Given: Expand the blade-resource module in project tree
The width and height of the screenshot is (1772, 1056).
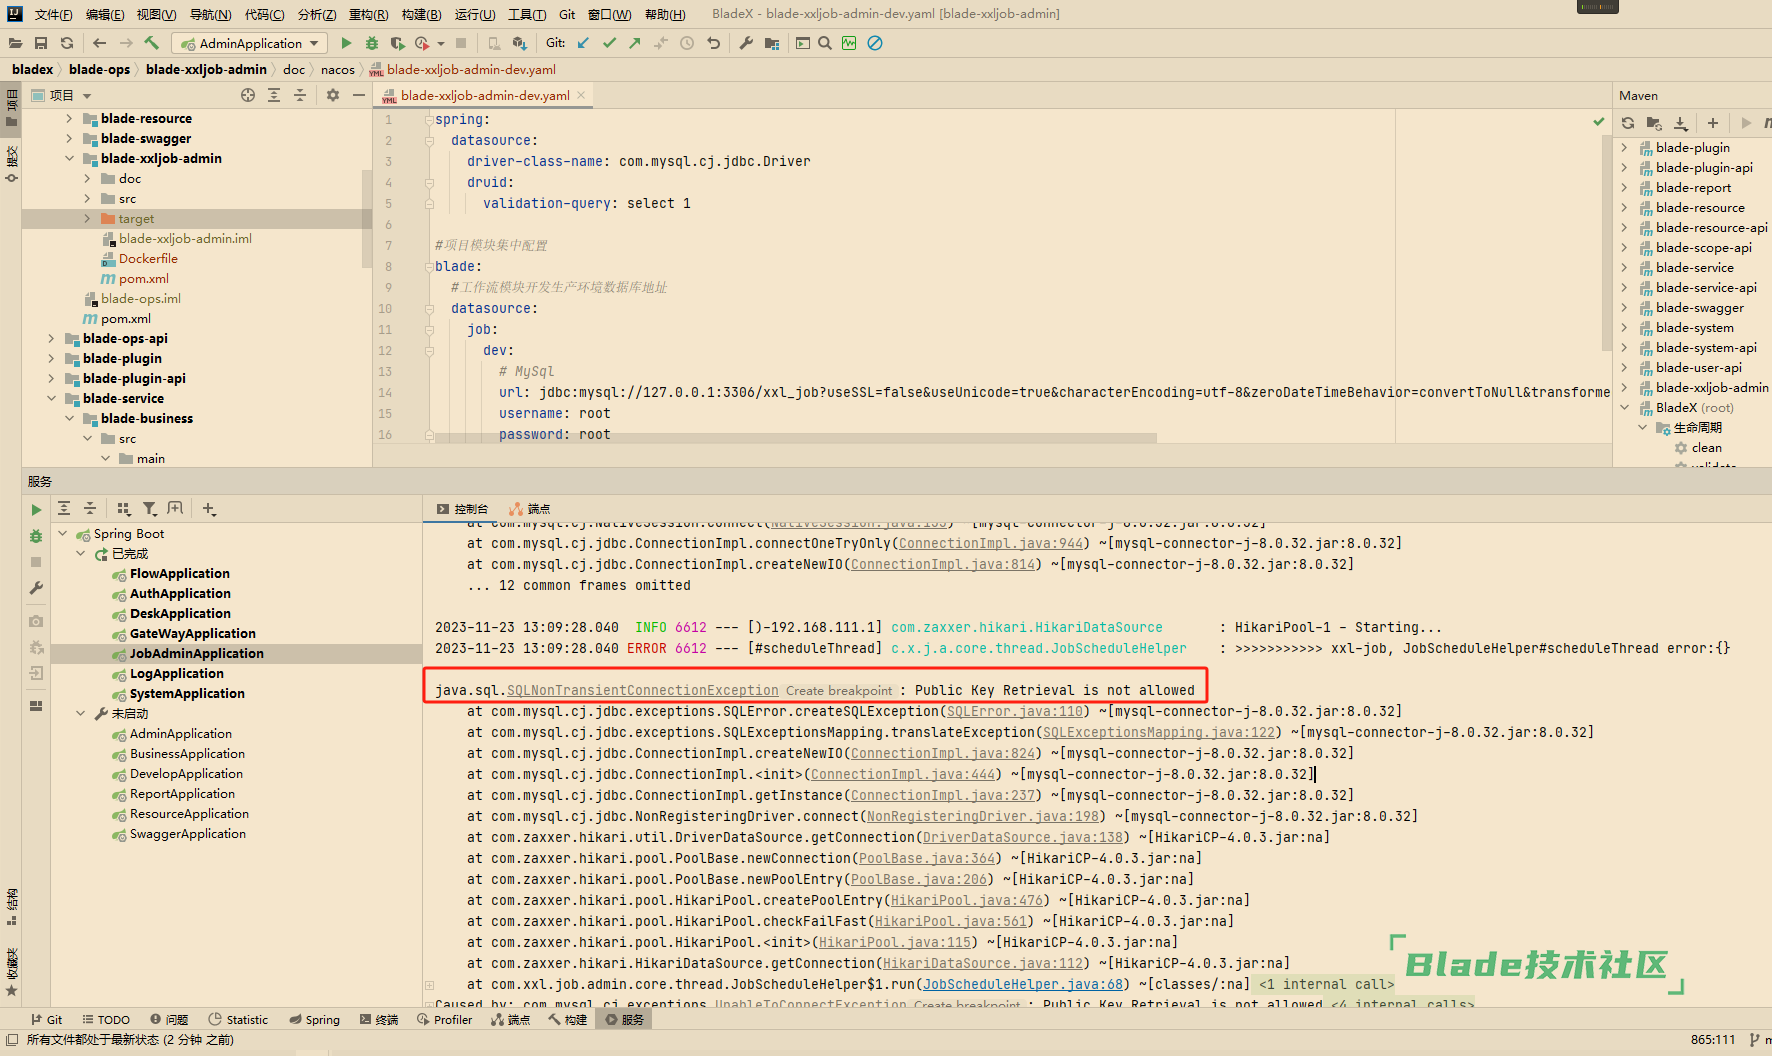Looking at the screenshot, I should 69,118.
